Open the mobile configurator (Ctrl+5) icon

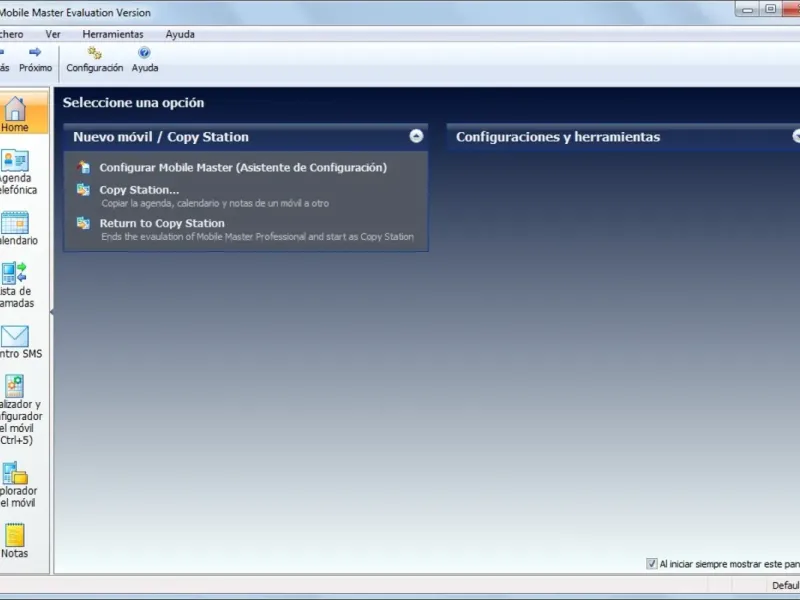(15, 386)
